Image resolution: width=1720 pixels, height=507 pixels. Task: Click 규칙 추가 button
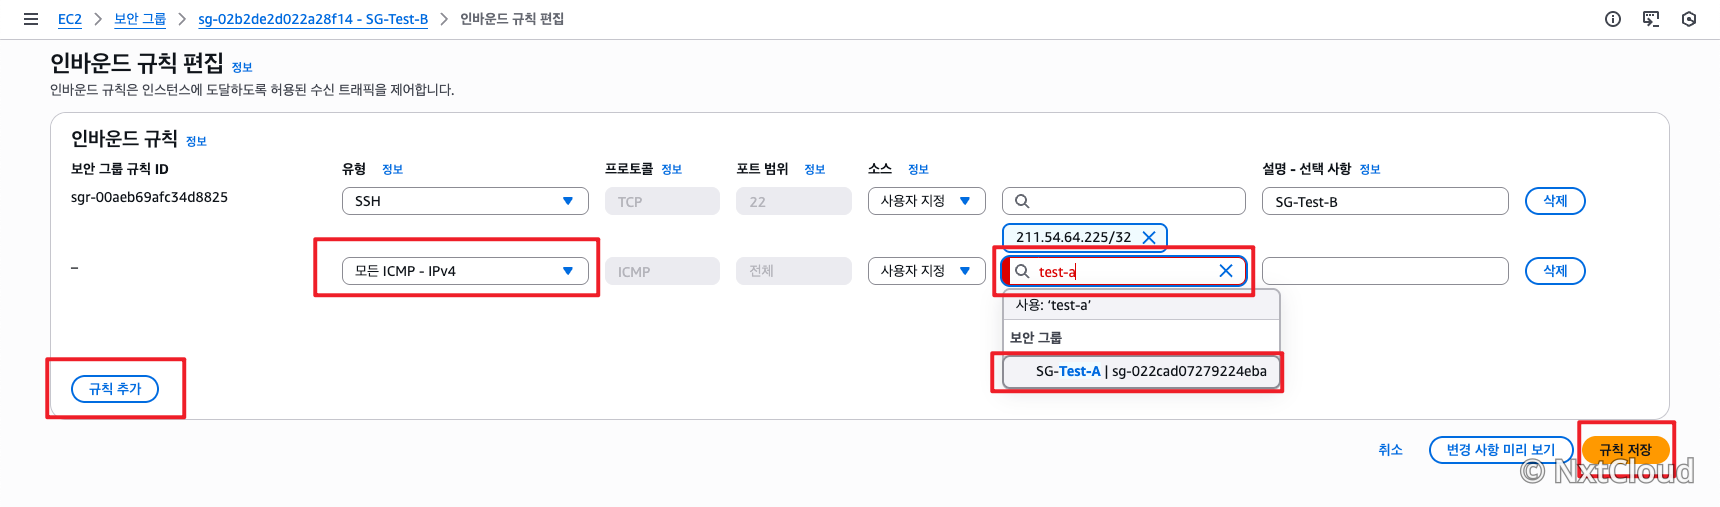pyautogui.click(x=115, y=389)
